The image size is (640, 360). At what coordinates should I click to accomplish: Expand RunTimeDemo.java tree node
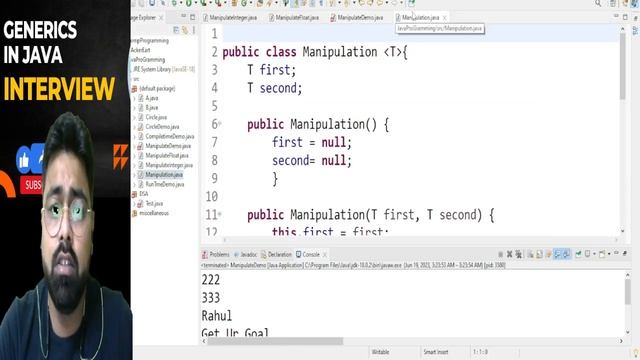point(134,184)
